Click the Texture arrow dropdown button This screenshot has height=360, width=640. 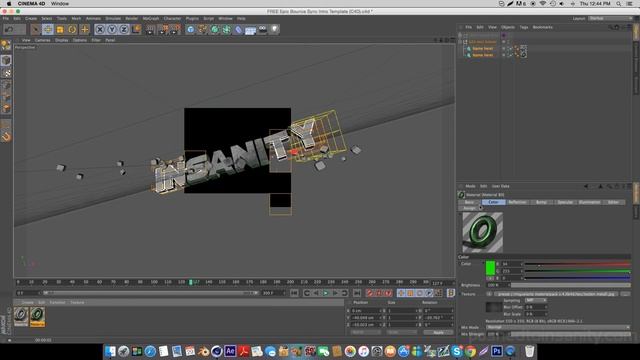click(489, 294)
